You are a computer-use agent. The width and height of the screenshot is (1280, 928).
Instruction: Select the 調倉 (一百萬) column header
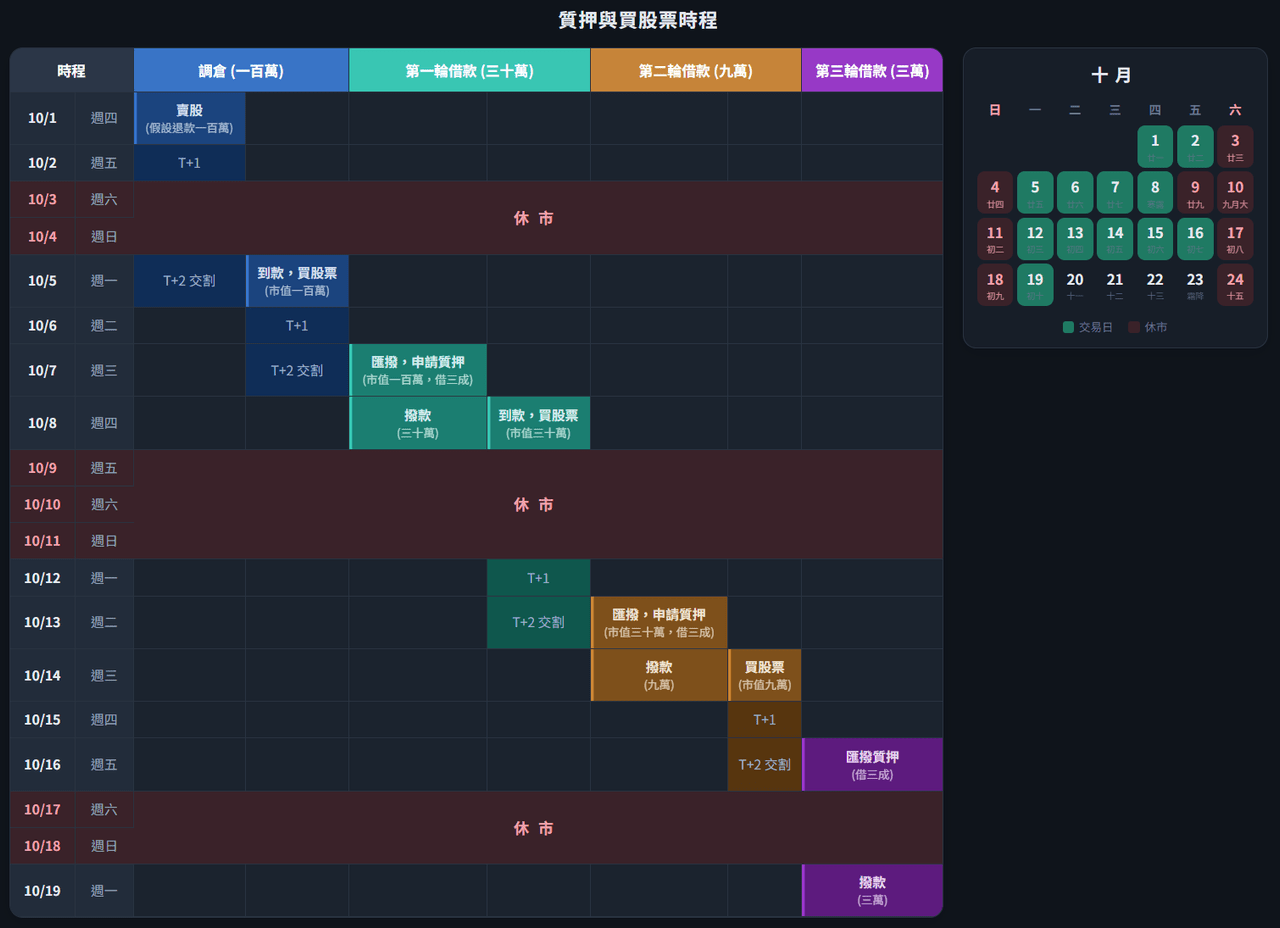(x=241, y=71)
